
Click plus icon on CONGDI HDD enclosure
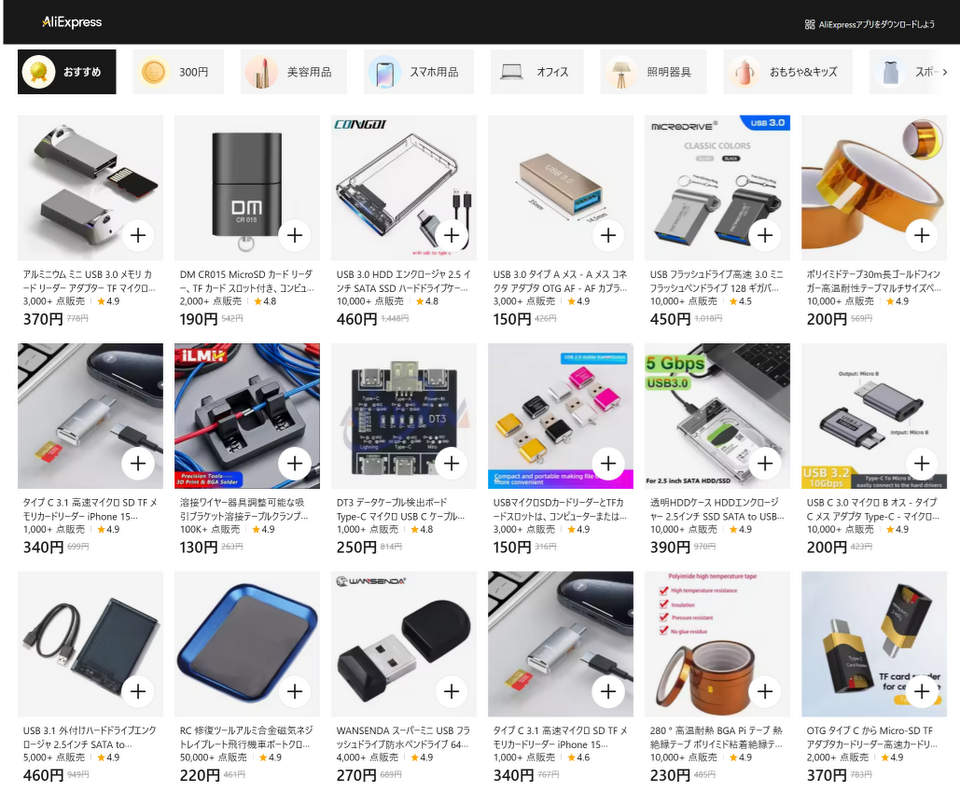451,235
